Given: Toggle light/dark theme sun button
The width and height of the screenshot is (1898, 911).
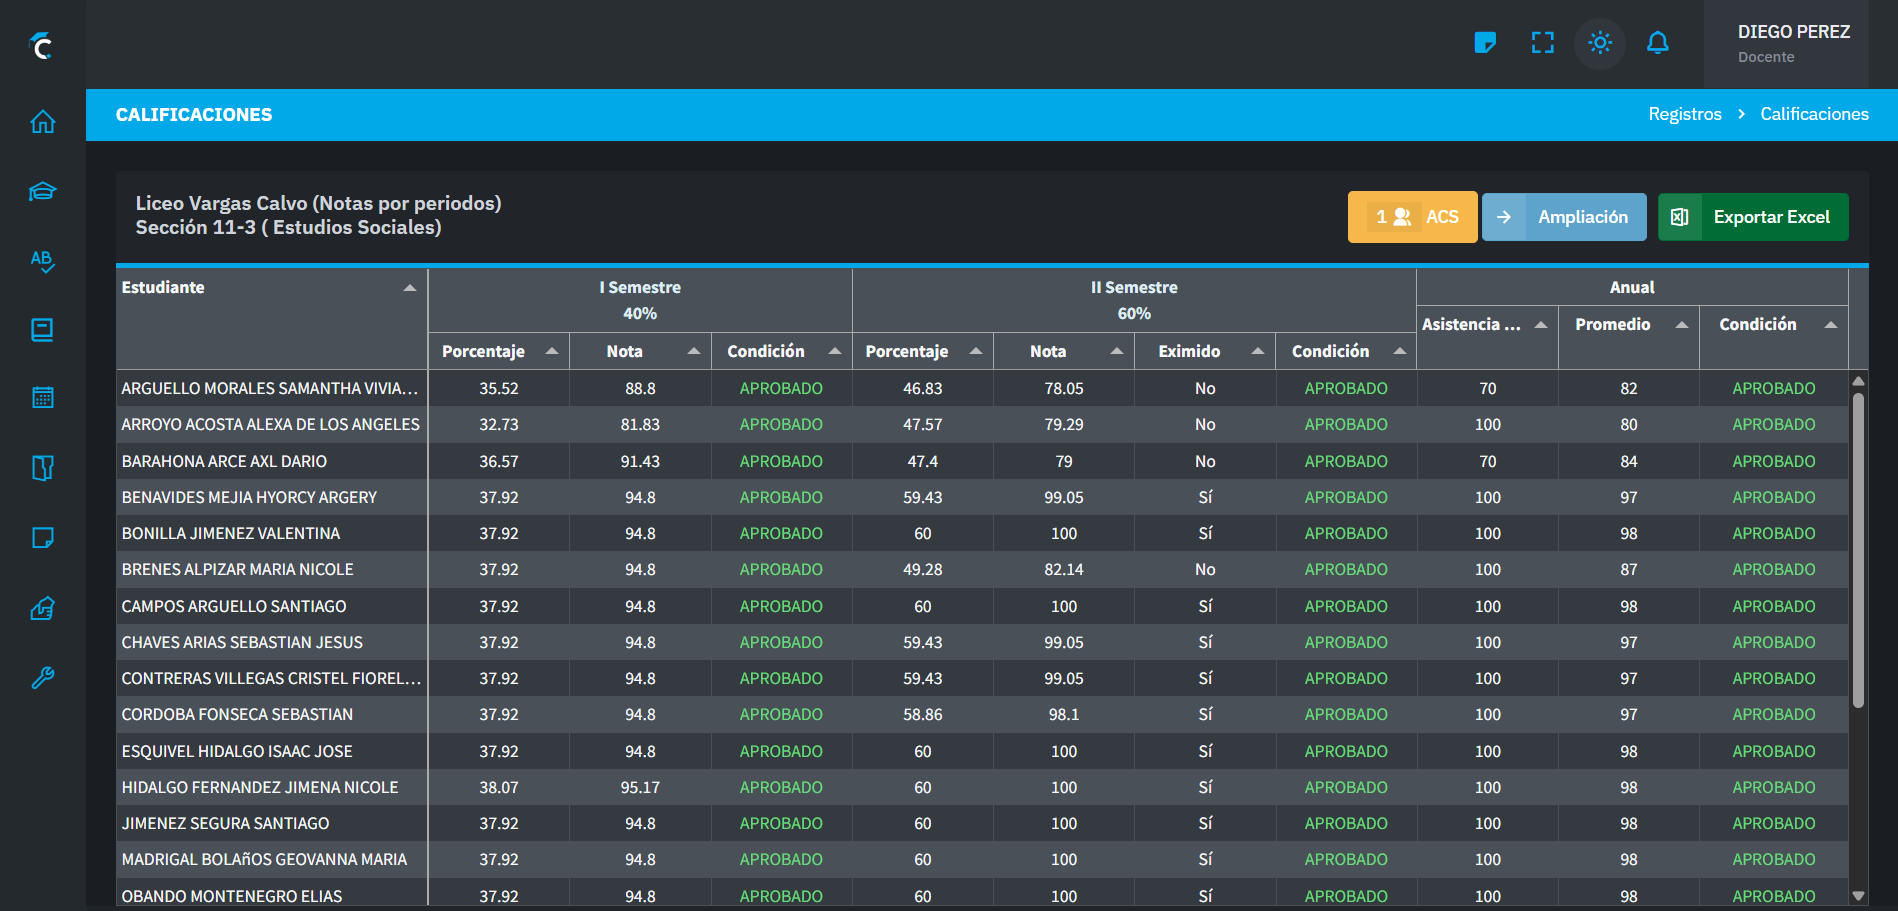Looking at the screenshot, I should click(1600, 43).
